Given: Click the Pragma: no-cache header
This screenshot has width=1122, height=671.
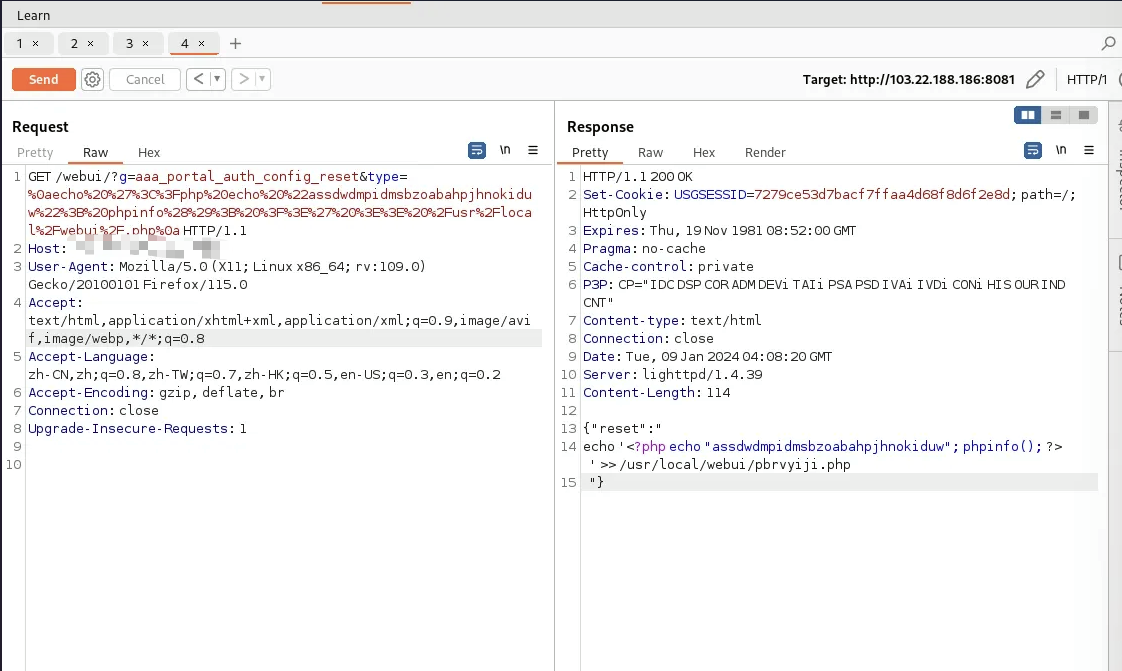Looking at the screenshot, I should click(x=644, y=248).
